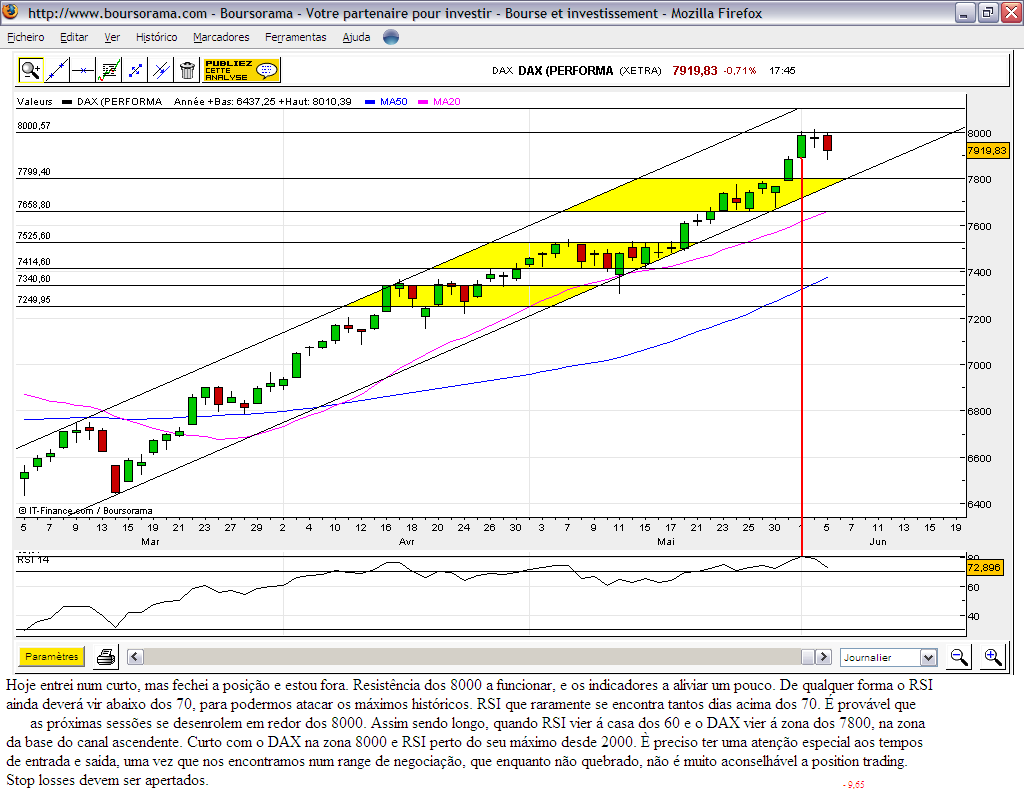The height and width of the screenshot is (800, 1024).
Task: Click the Jun month label on axis
Action: pos(878,541)
